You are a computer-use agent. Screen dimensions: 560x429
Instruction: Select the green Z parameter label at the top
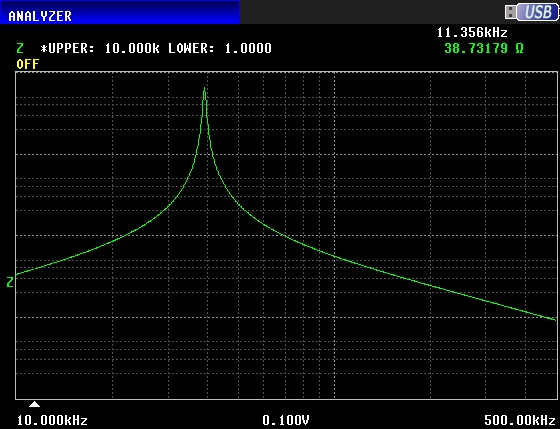(20, 48)
